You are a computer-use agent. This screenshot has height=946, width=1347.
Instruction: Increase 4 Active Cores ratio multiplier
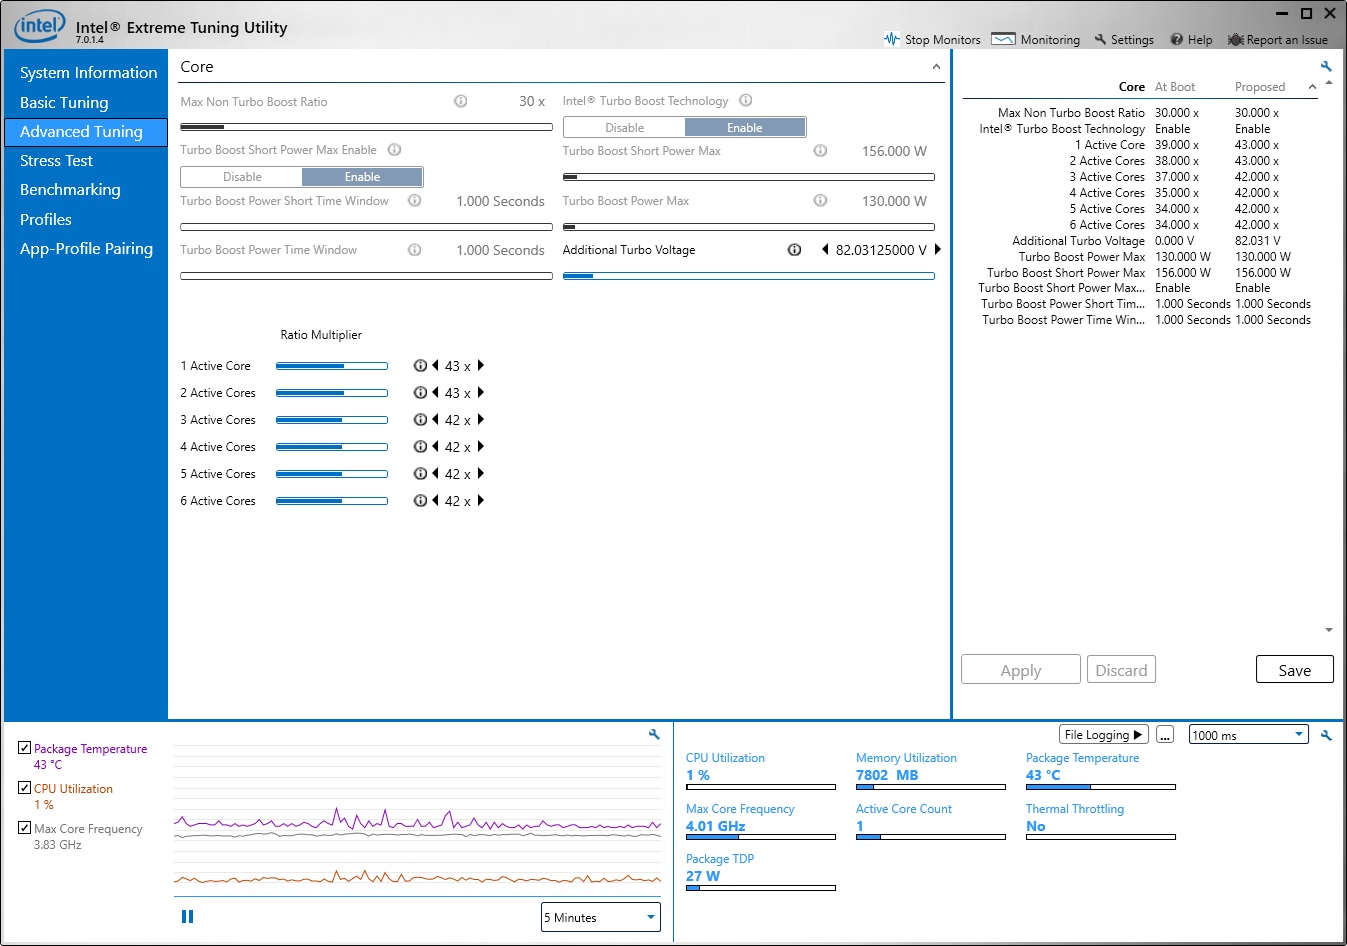[481, 447]
